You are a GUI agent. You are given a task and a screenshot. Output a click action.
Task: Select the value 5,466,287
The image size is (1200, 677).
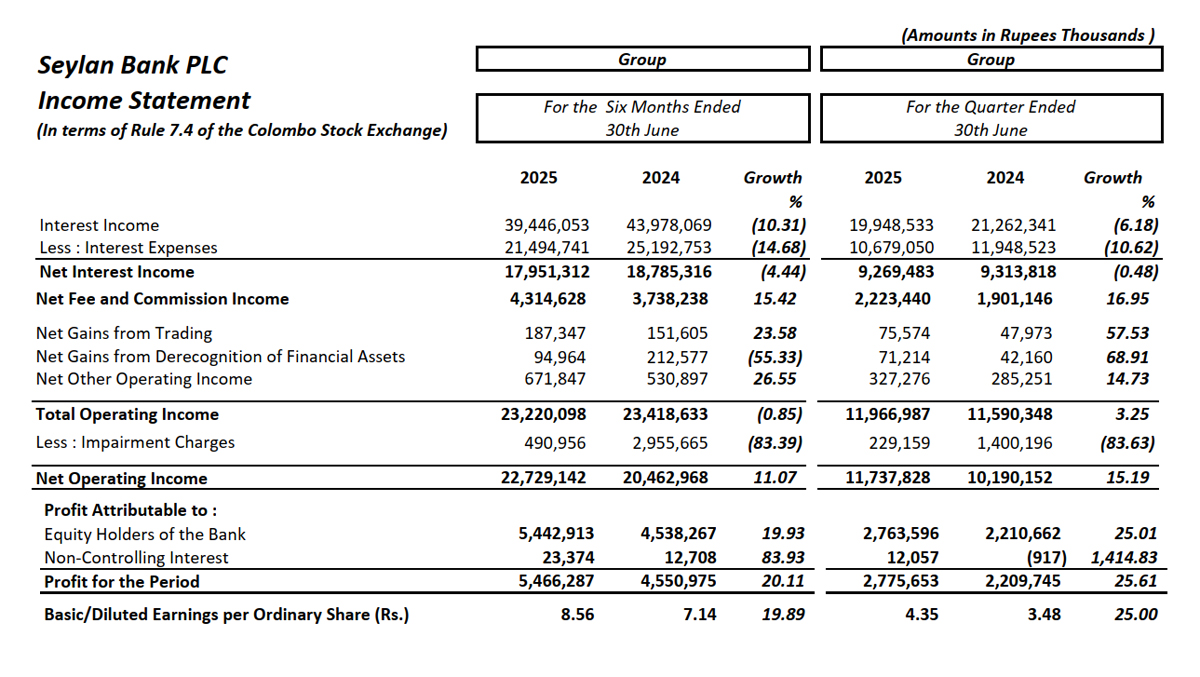pos(556,581)
